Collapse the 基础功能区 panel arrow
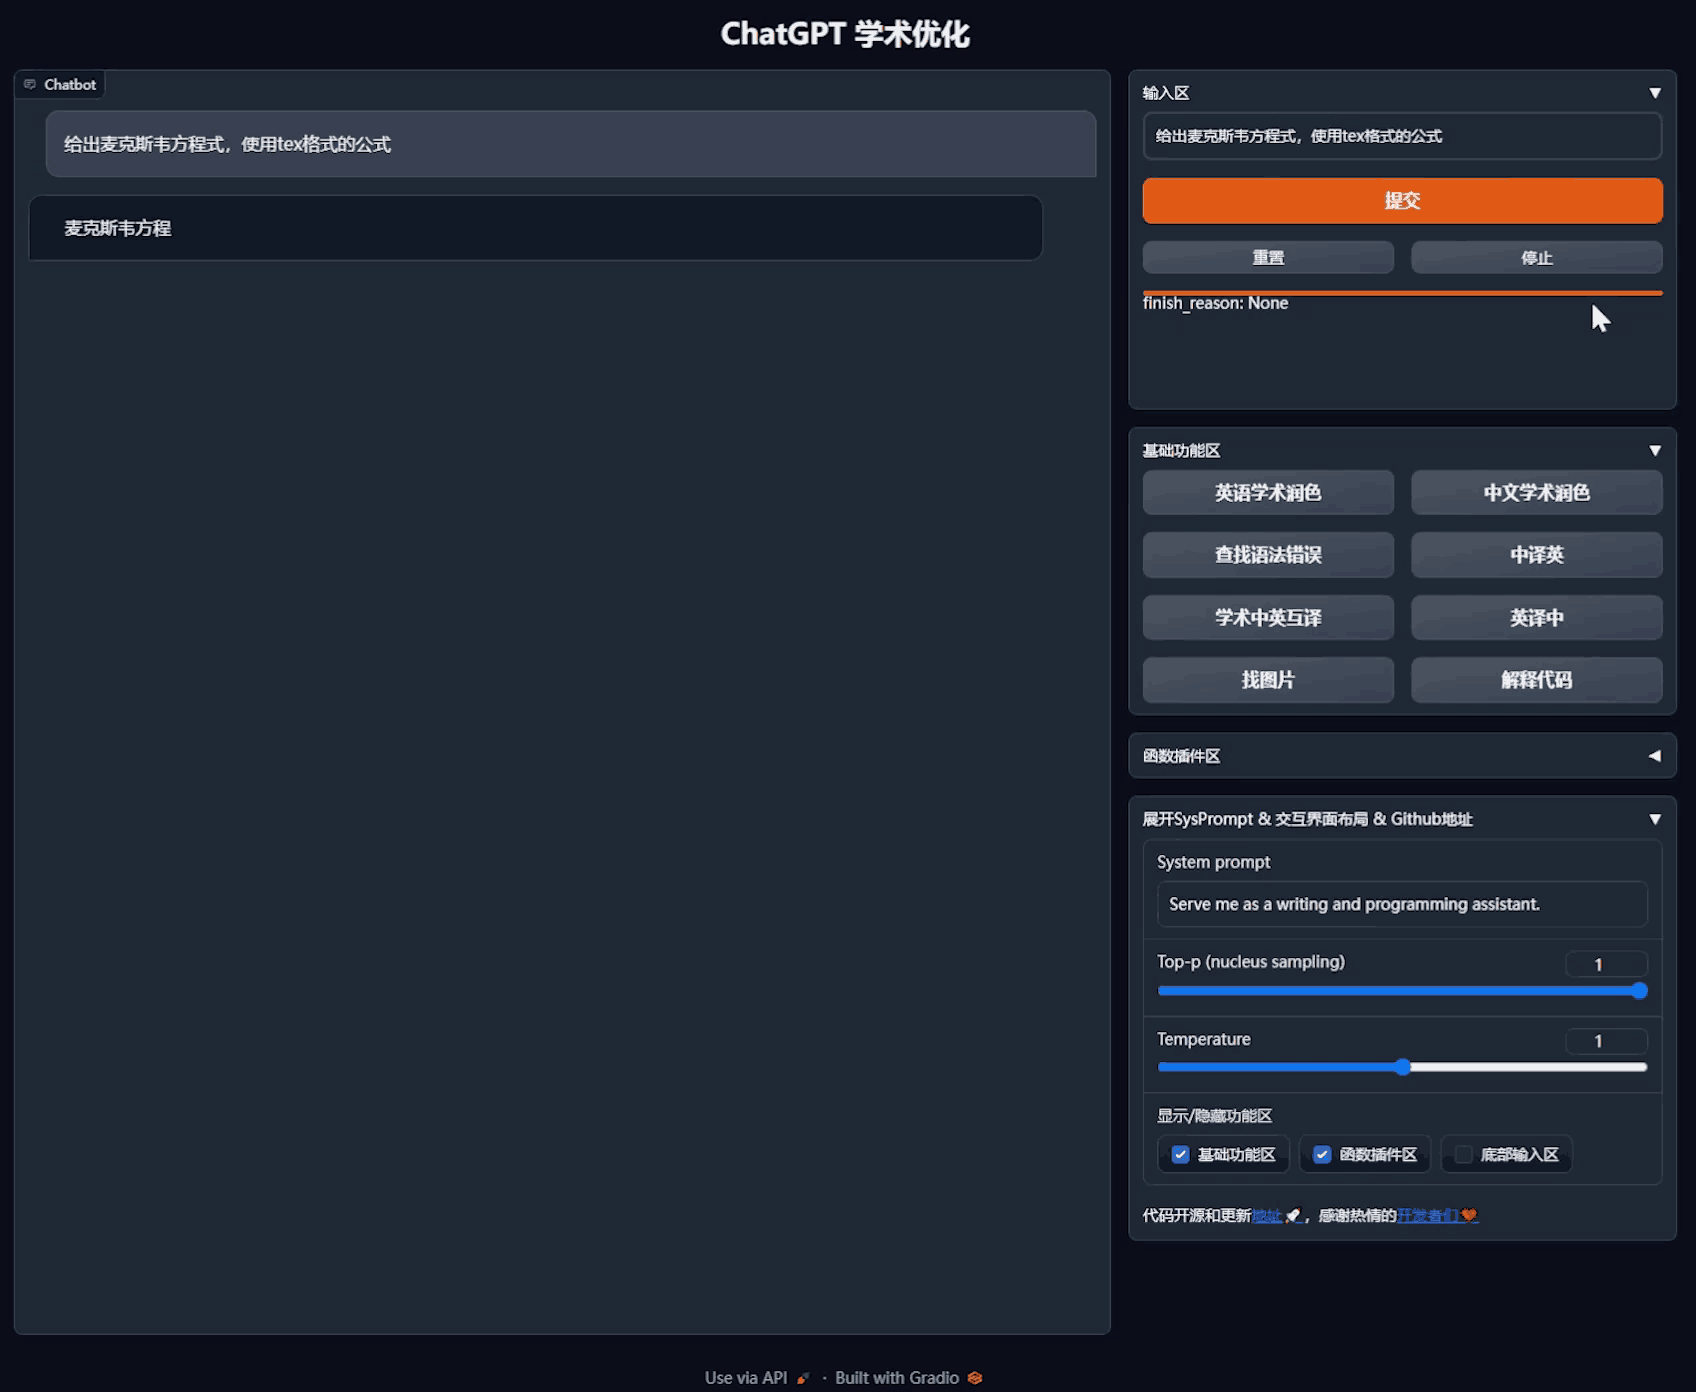Image resolution: width=1696 pixels, height=1392 pixels. (x=1655, y=451)
